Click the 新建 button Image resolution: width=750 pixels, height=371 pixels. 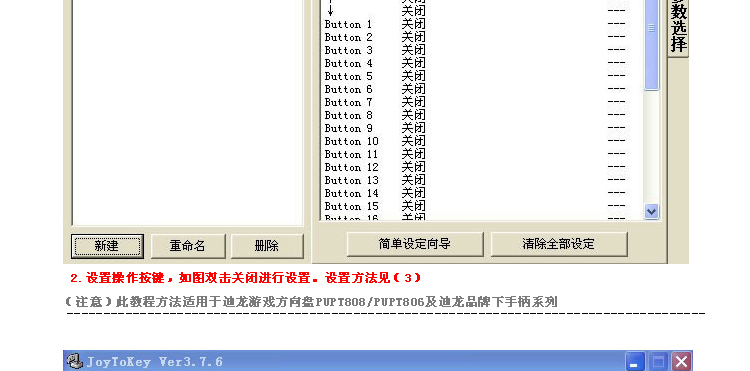tap(107, 246)
